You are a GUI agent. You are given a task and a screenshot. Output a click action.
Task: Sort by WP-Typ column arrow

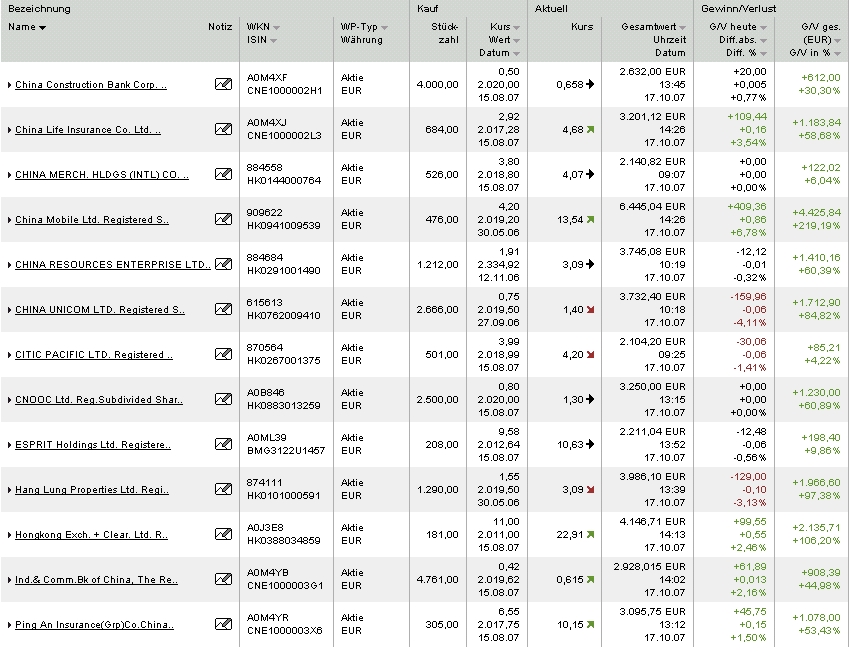pyautogui.click(x=384, y=28)
